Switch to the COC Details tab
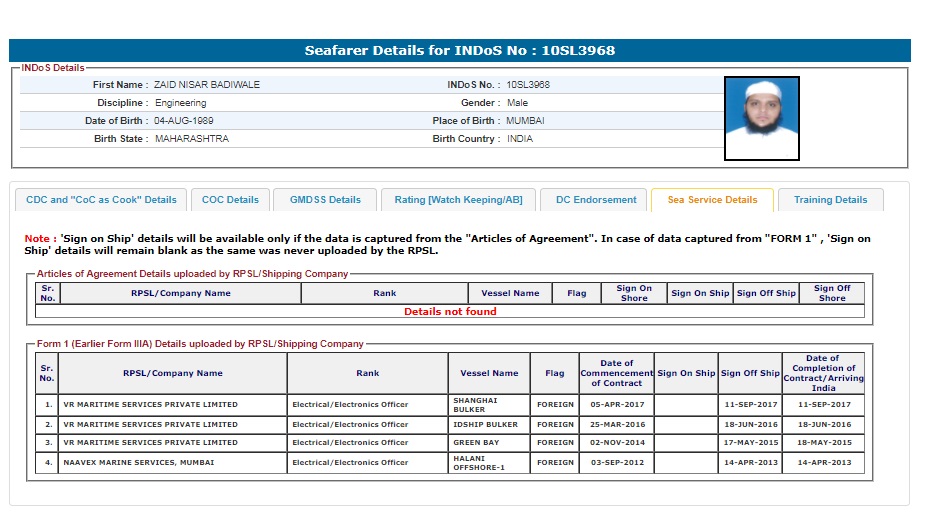The width and height of the screenshot is (951, 516). (x=230, y=200)
